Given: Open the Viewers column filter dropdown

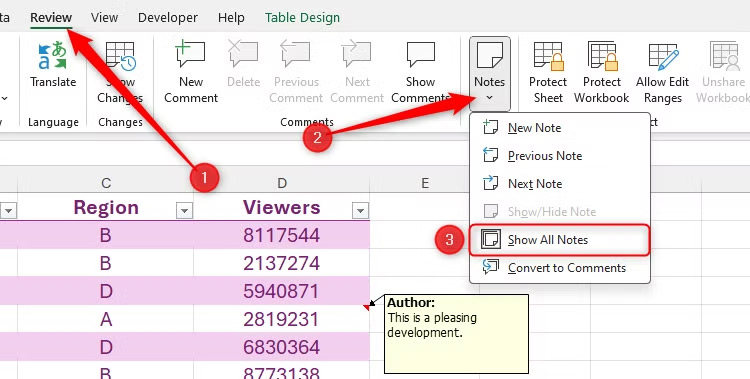Looking at the screenshot, I should click(x=360, y=210).
